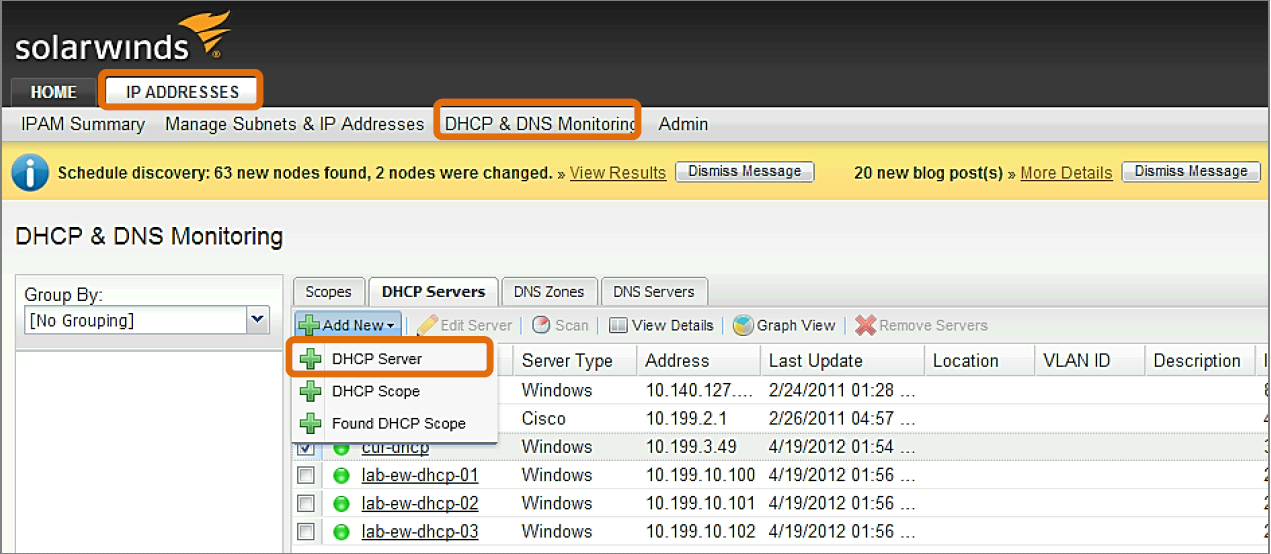Open the Admin menu item
This screenshot has height=554, width=1271.
(683, 125)
